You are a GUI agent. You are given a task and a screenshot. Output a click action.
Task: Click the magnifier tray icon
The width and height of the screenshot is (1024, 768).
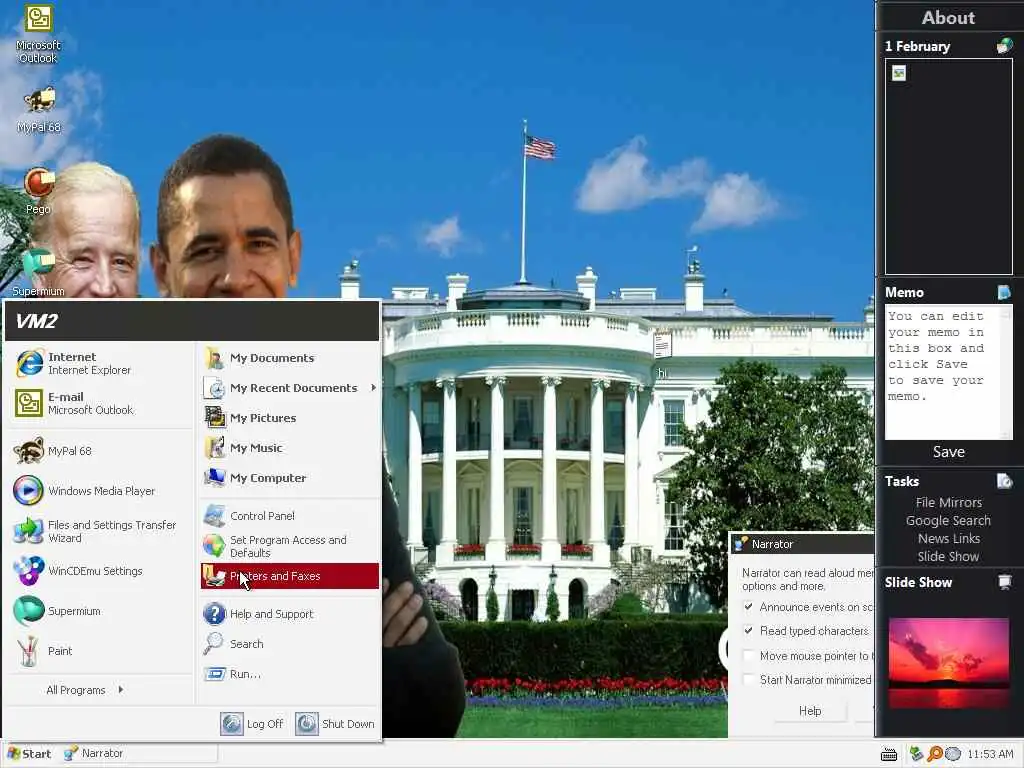tap(935, 754)
